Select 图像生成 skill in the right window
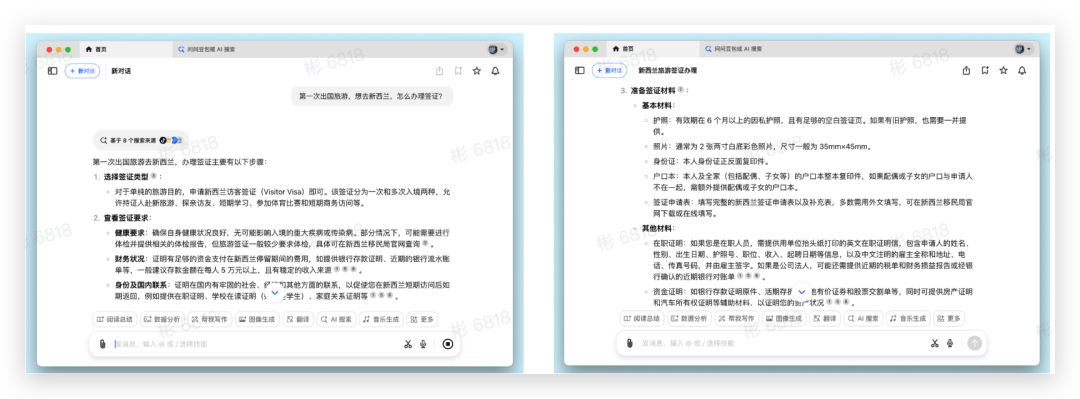Image resolution: width=1080 pixels, height=399 pixels. [785, 318]
